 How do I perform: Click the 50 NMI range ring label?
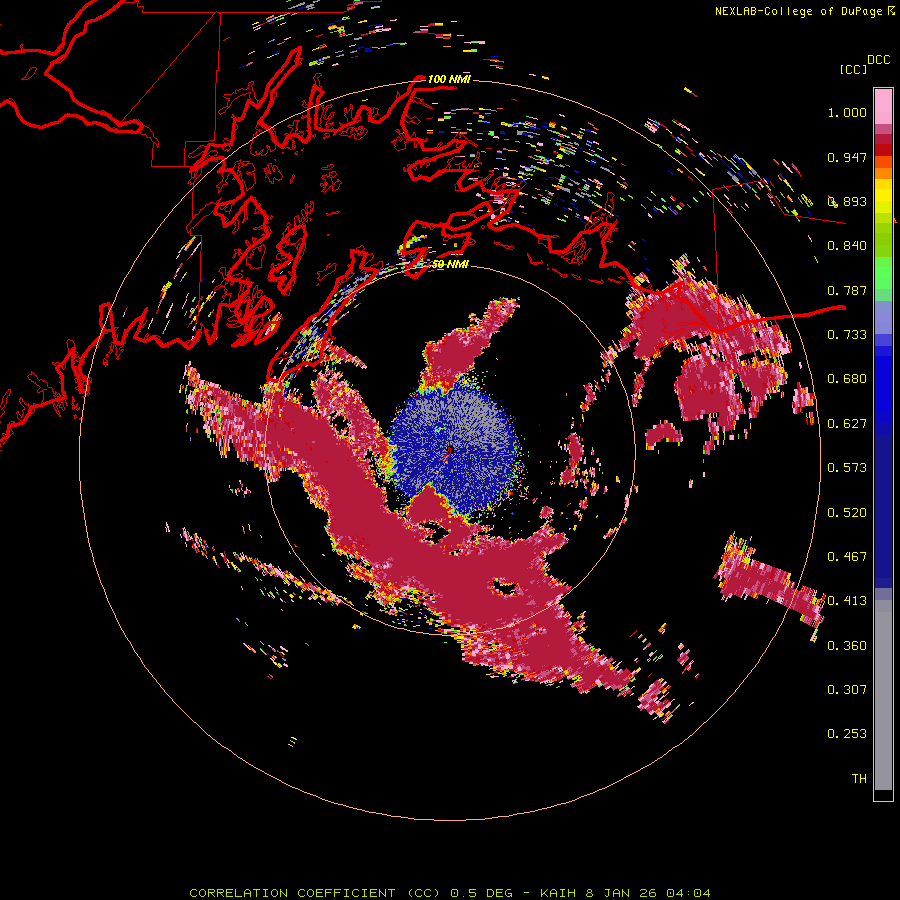450,264
